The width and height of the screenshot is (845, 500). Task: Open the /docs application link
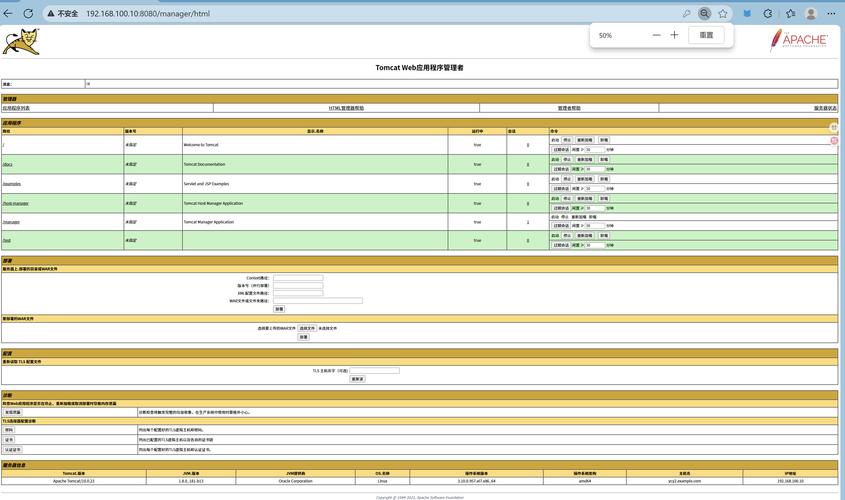tap(7, 164)
